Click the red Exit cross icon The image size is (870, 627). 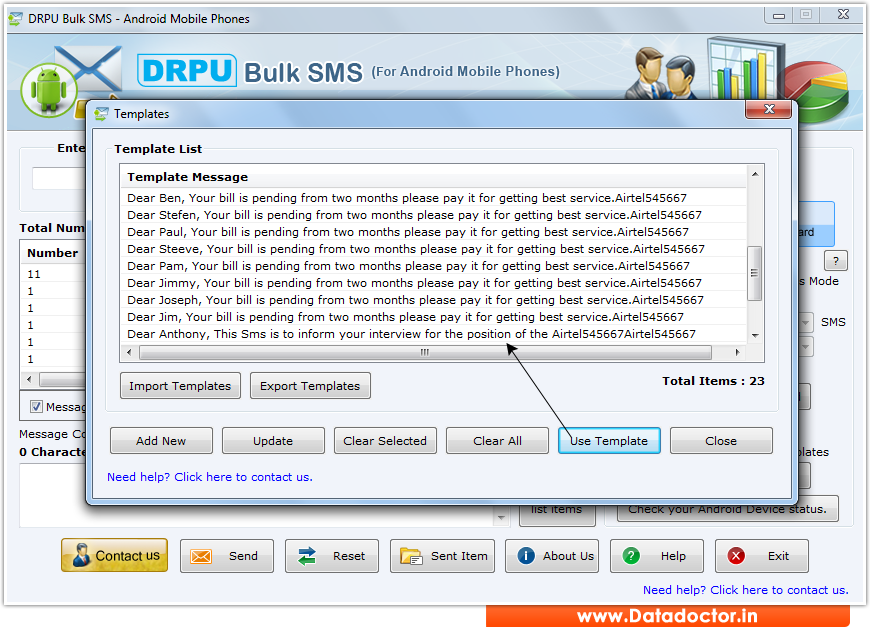(736, 555)
